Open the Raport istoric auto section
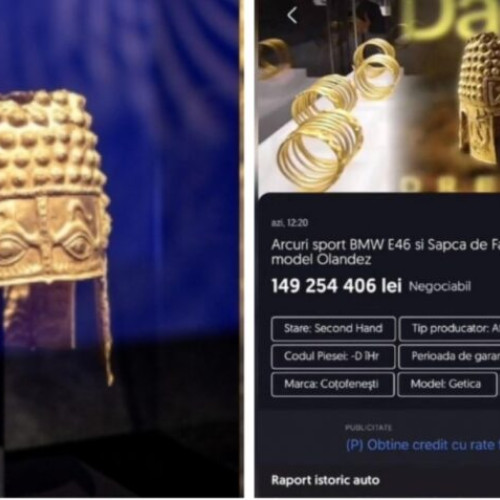This screenshot has height=500, width=500. [325, 480]
